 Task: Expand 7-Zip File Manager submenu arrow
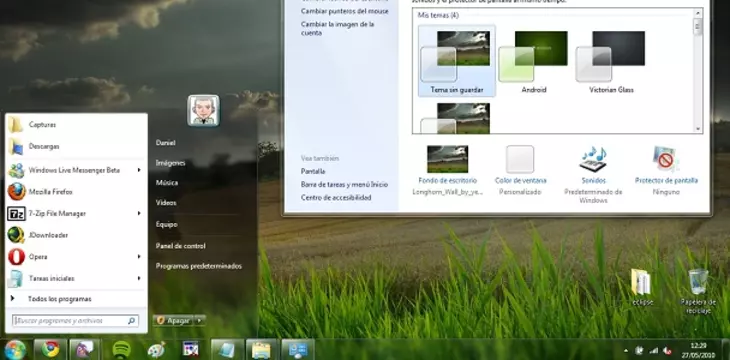point(139,213)
